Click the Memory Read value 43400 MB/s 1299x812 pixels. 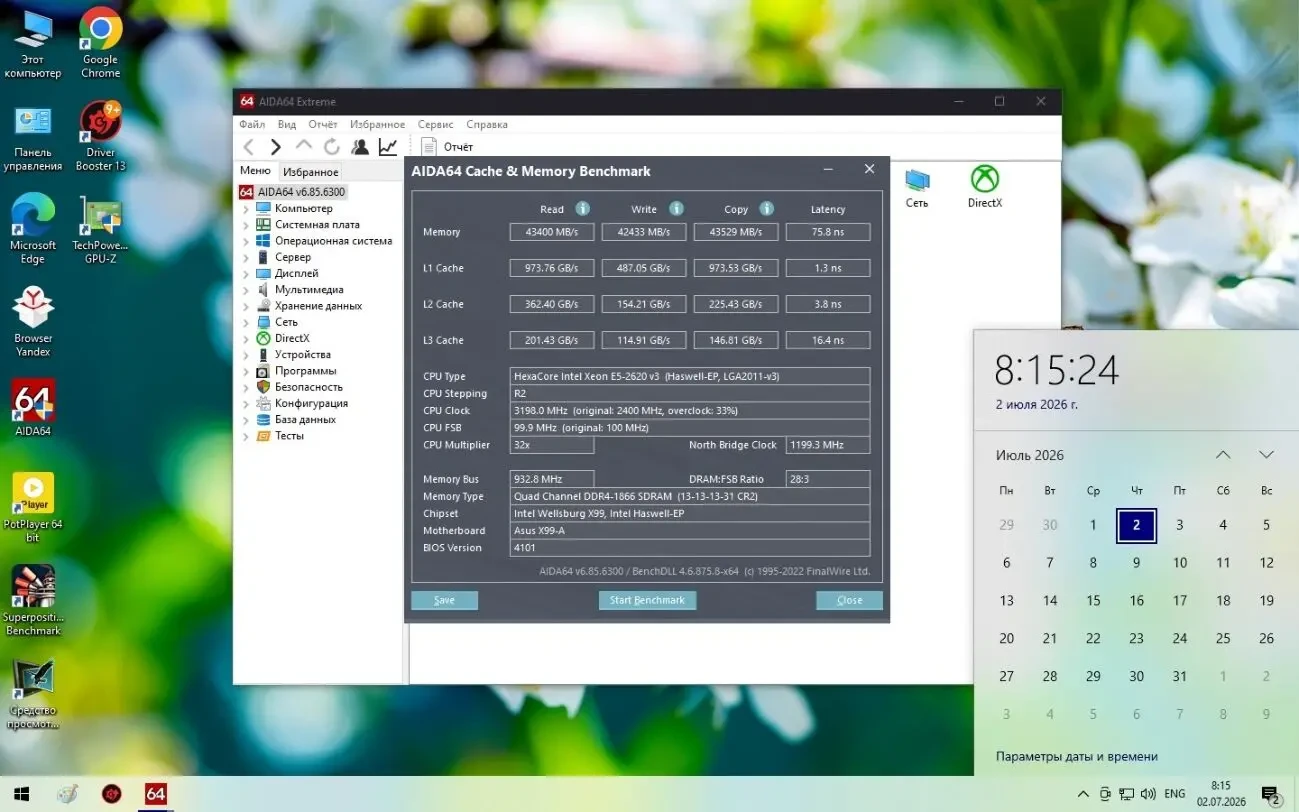(x=552, y=232)
